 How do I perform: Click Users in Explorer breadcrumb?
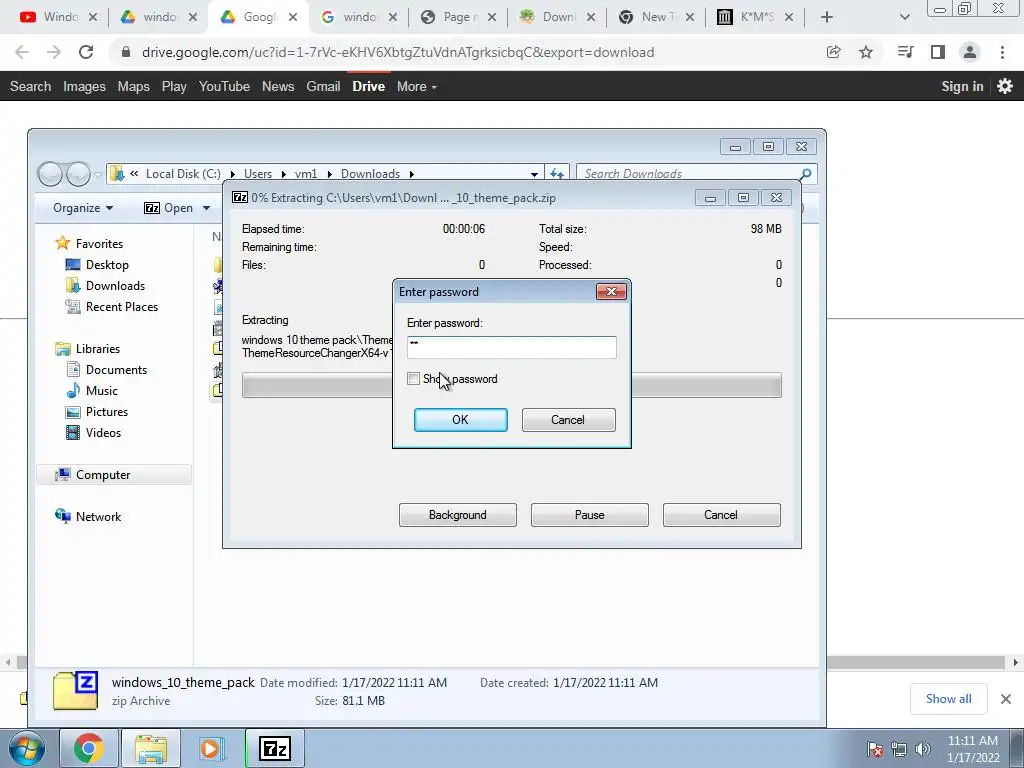click(257, 174)
